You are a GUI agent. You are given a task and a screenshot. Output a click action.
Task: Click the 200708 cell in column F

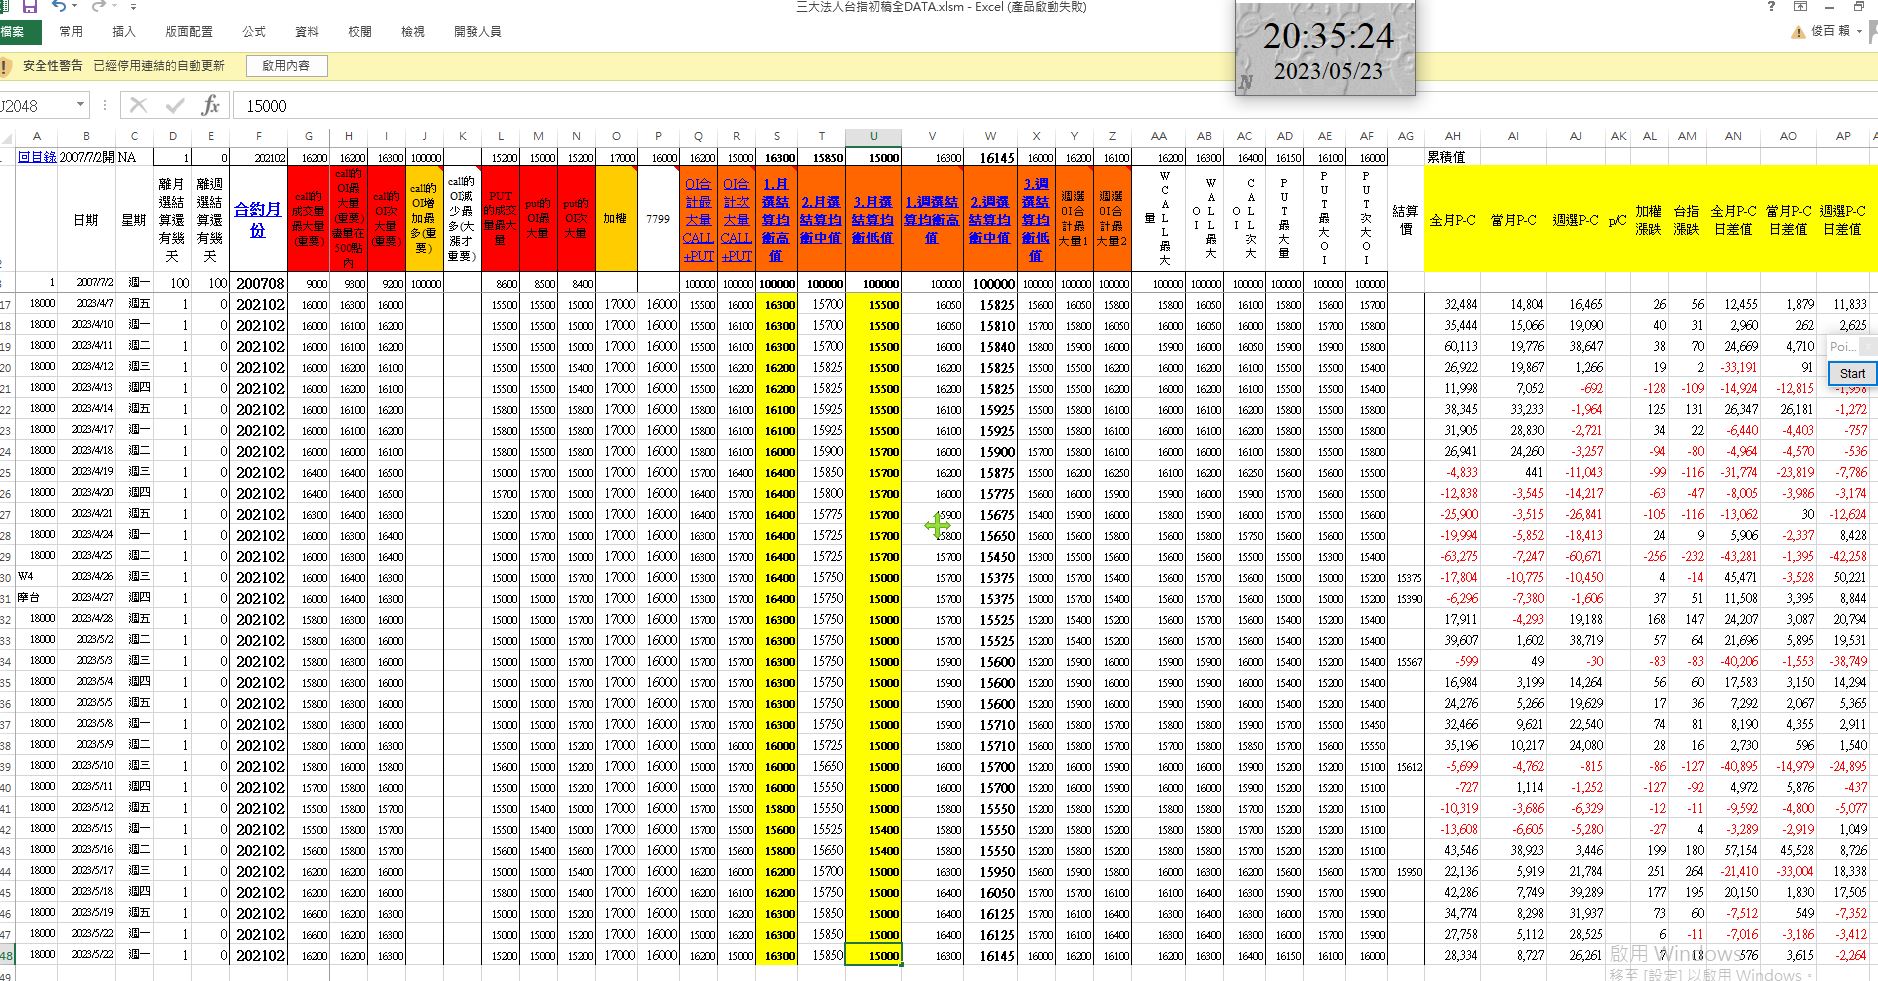[258, 283]
